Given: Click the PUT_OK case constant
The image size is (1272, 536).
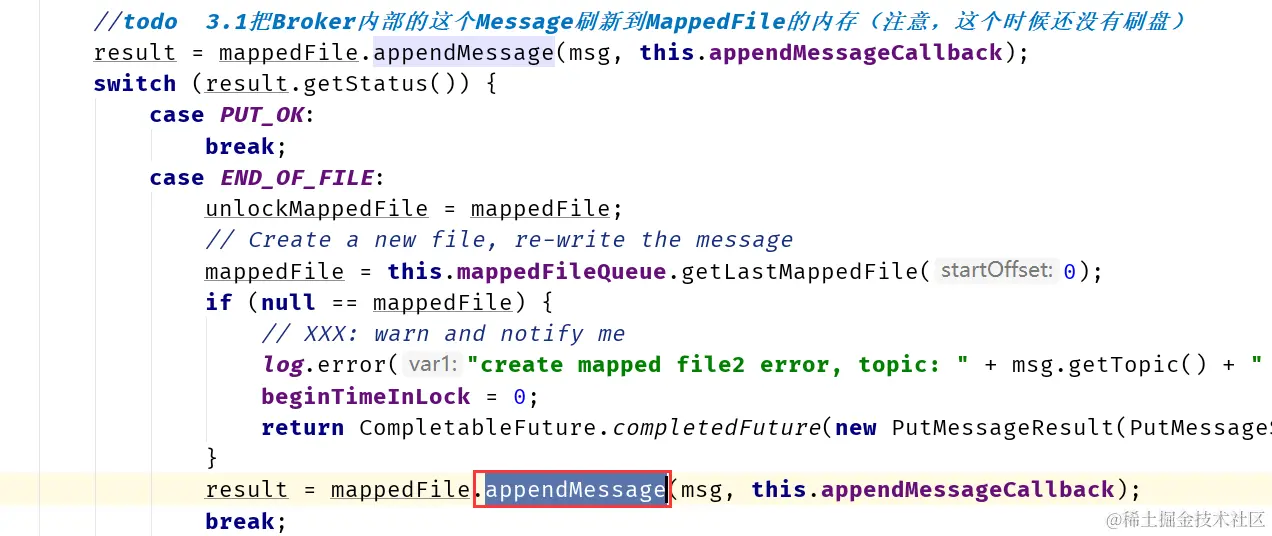Looking at the screenshot, I should [262, 115].
